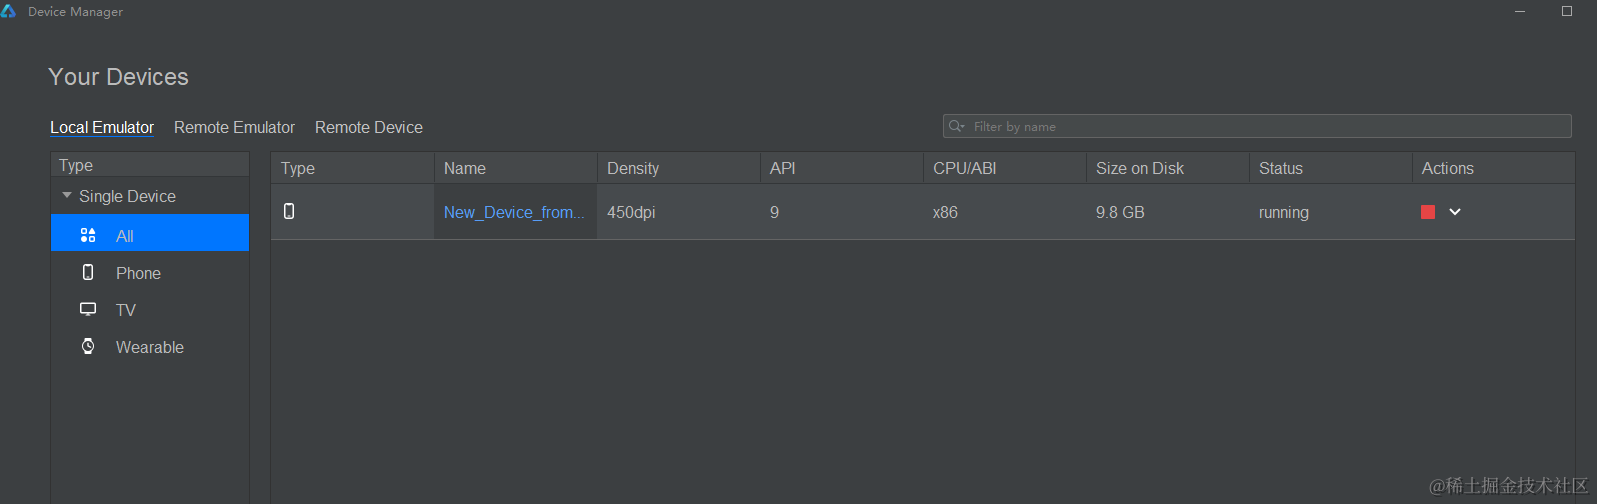The image size is (1597, 504).
Task: Open the New_Device_from... device link
Action: pyautogui.click(x=514, y=212)
